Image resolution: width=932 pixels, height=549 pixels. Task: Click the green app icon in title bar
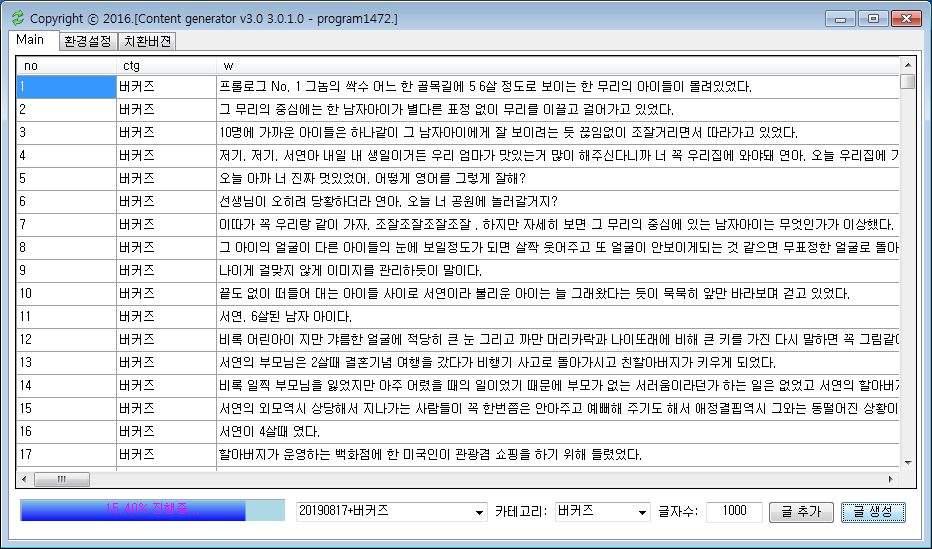16,19
